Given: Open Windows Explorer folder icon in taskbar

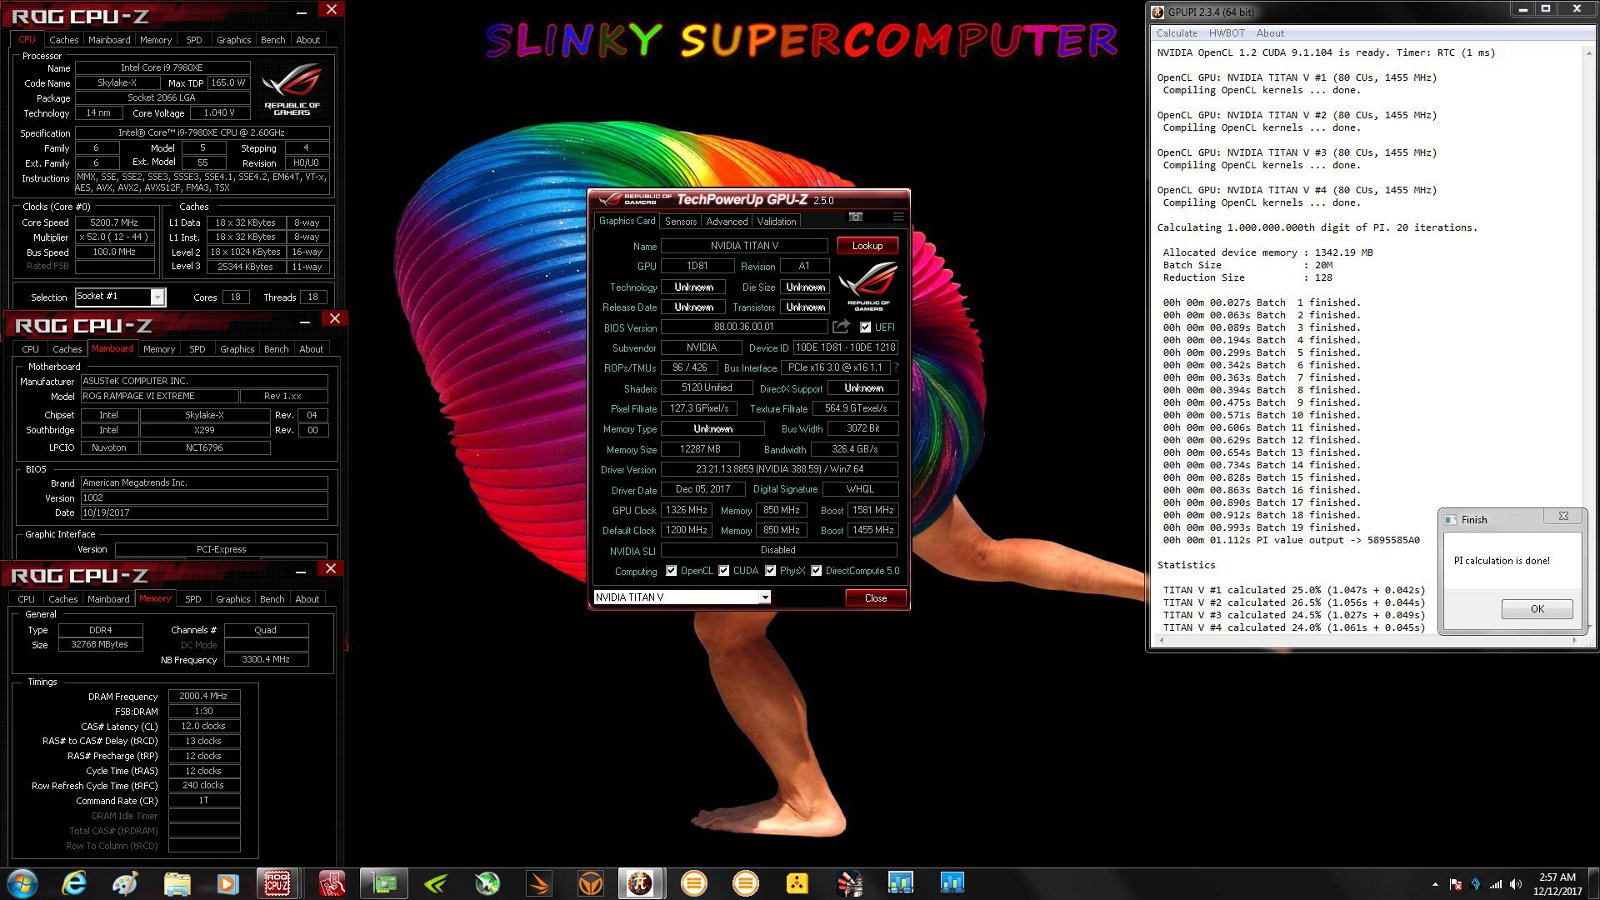Looking at the screenshot, I should coord(177,883).
